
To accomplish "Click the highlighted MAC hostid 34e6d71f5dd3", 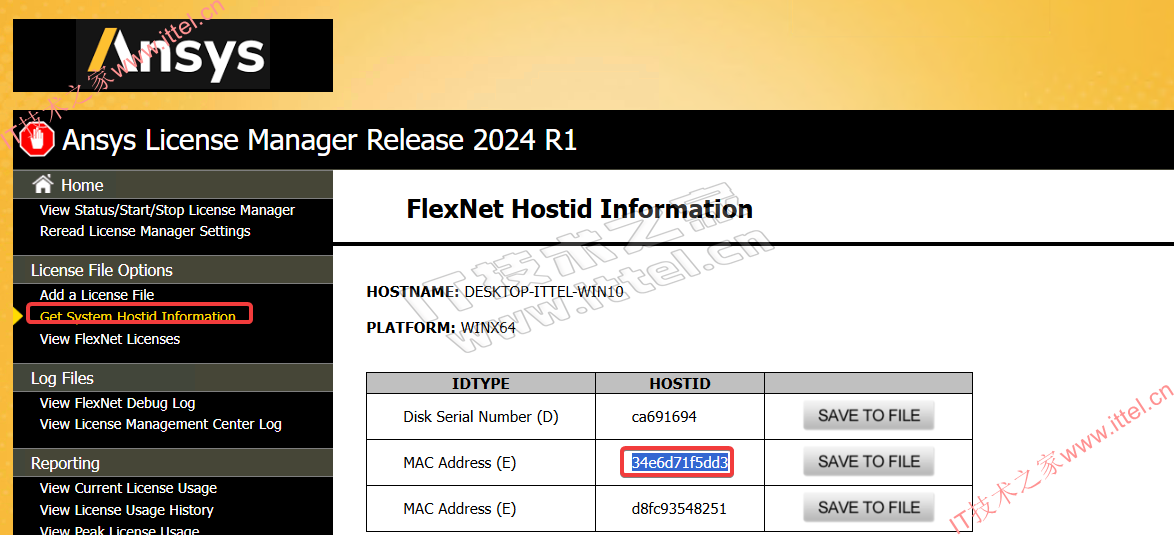I will tap(679, 463).
